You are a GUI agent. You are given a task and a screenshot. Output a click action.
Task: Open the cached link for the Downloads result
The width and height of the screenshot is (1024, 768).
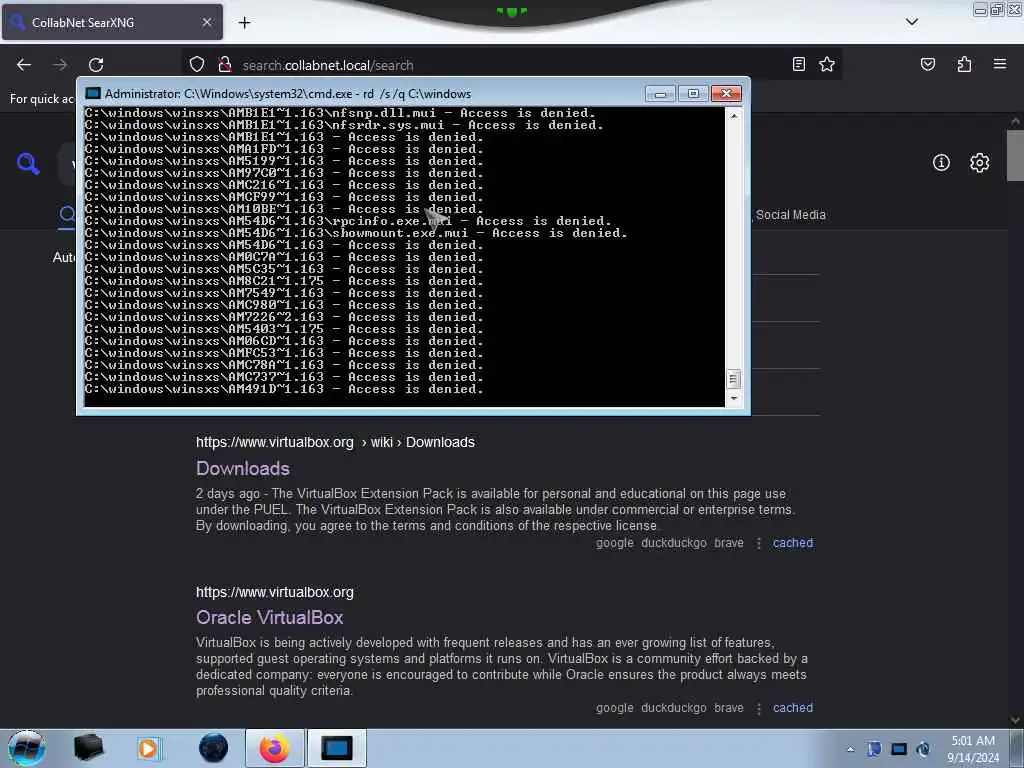tap(793, 543)
